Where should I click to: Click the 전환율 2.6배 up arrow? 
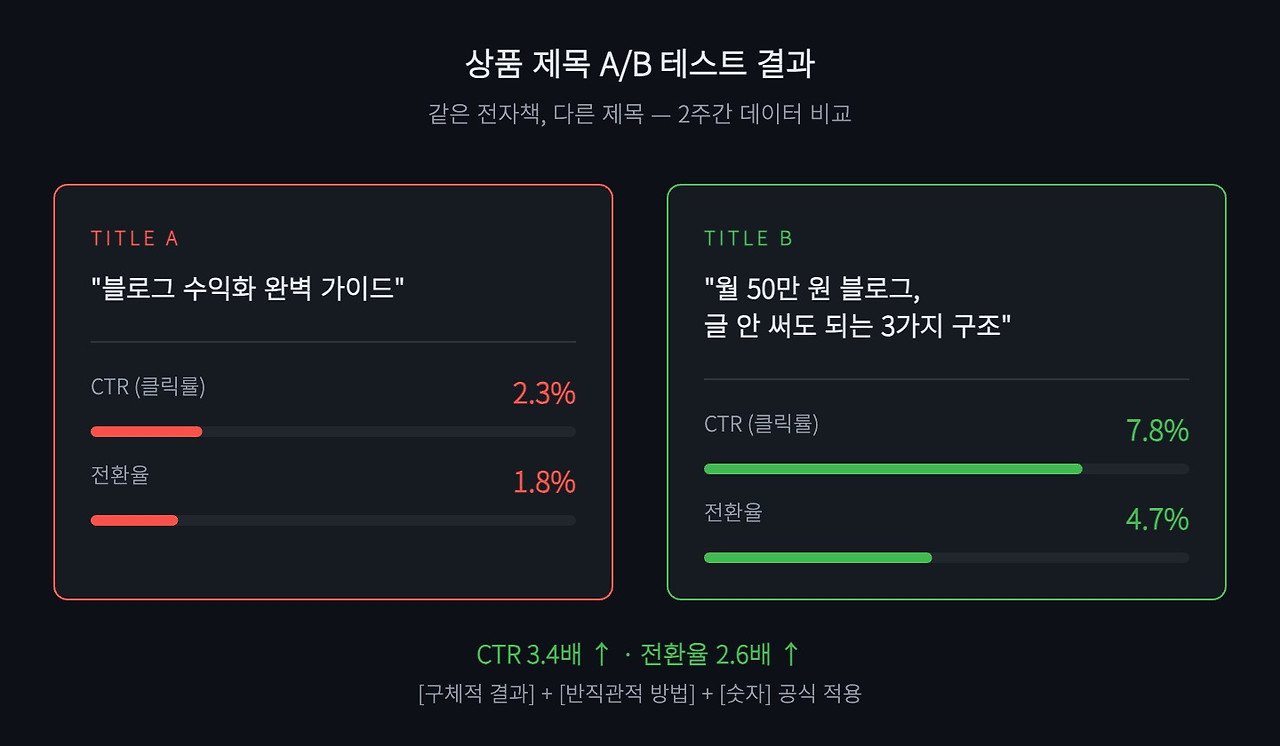pos(791,654)
